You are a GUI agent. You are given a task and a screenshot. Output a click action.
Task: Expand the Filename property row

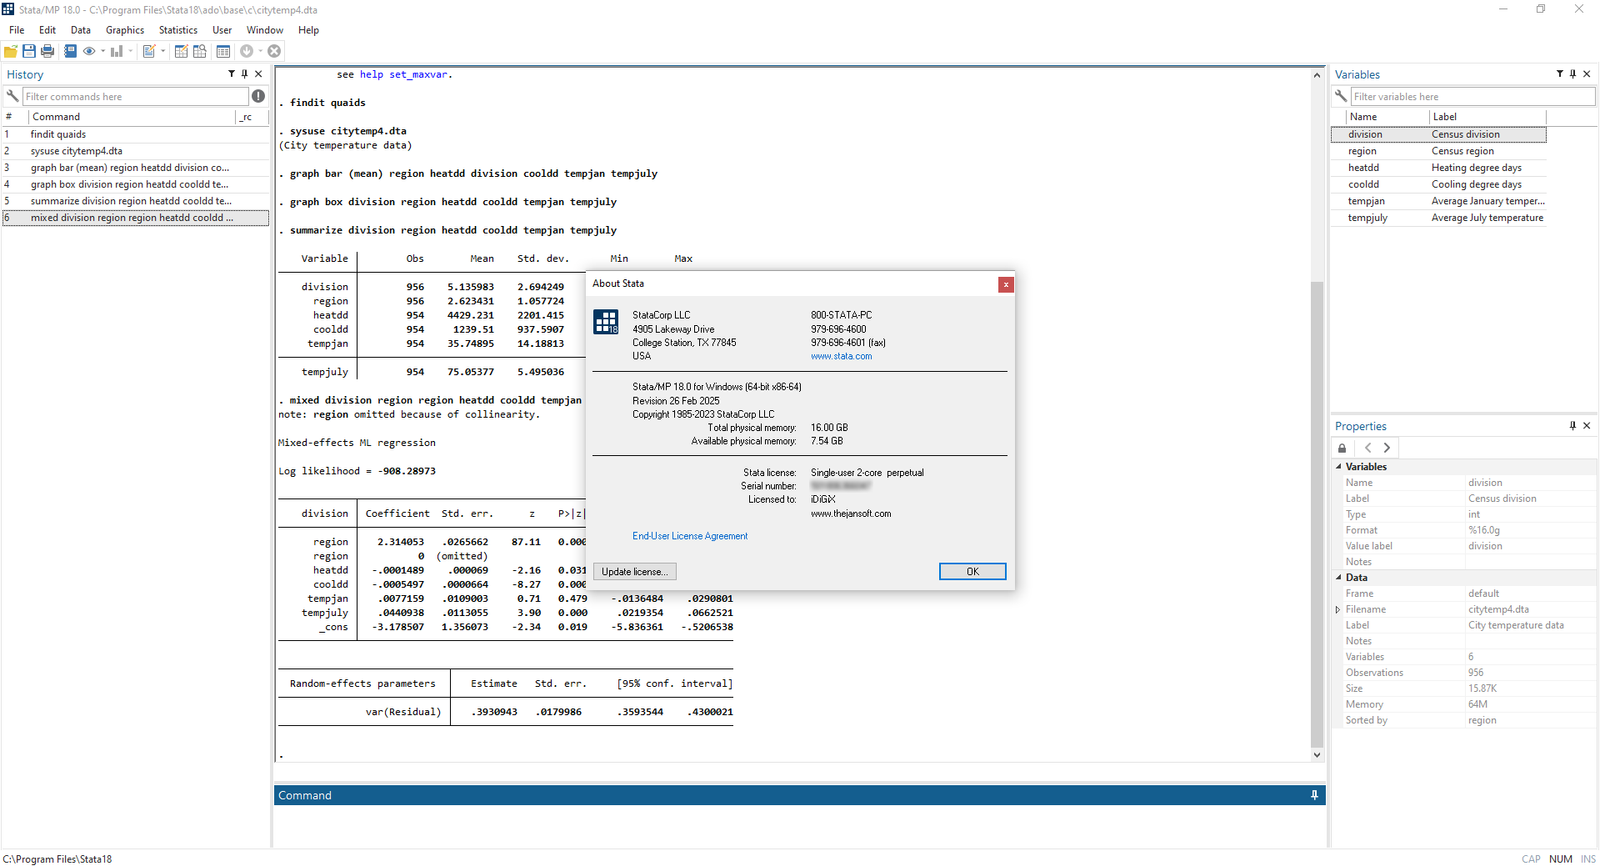[x=1338, y=610]
